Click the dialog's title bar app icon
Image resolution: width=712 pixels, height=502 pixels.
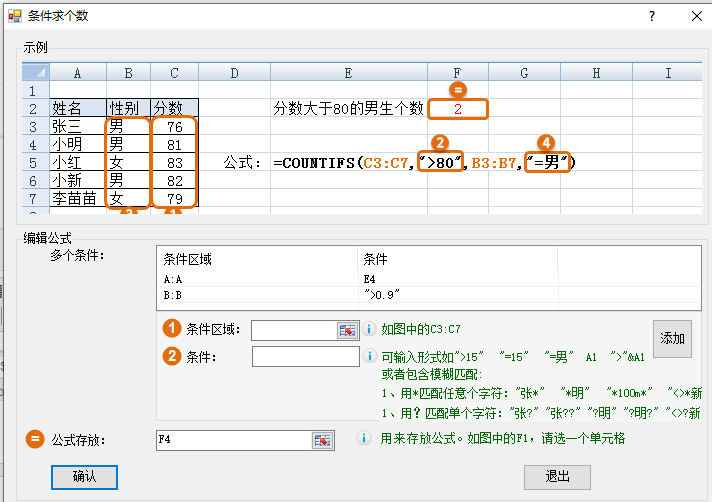[x=15, y=16]
